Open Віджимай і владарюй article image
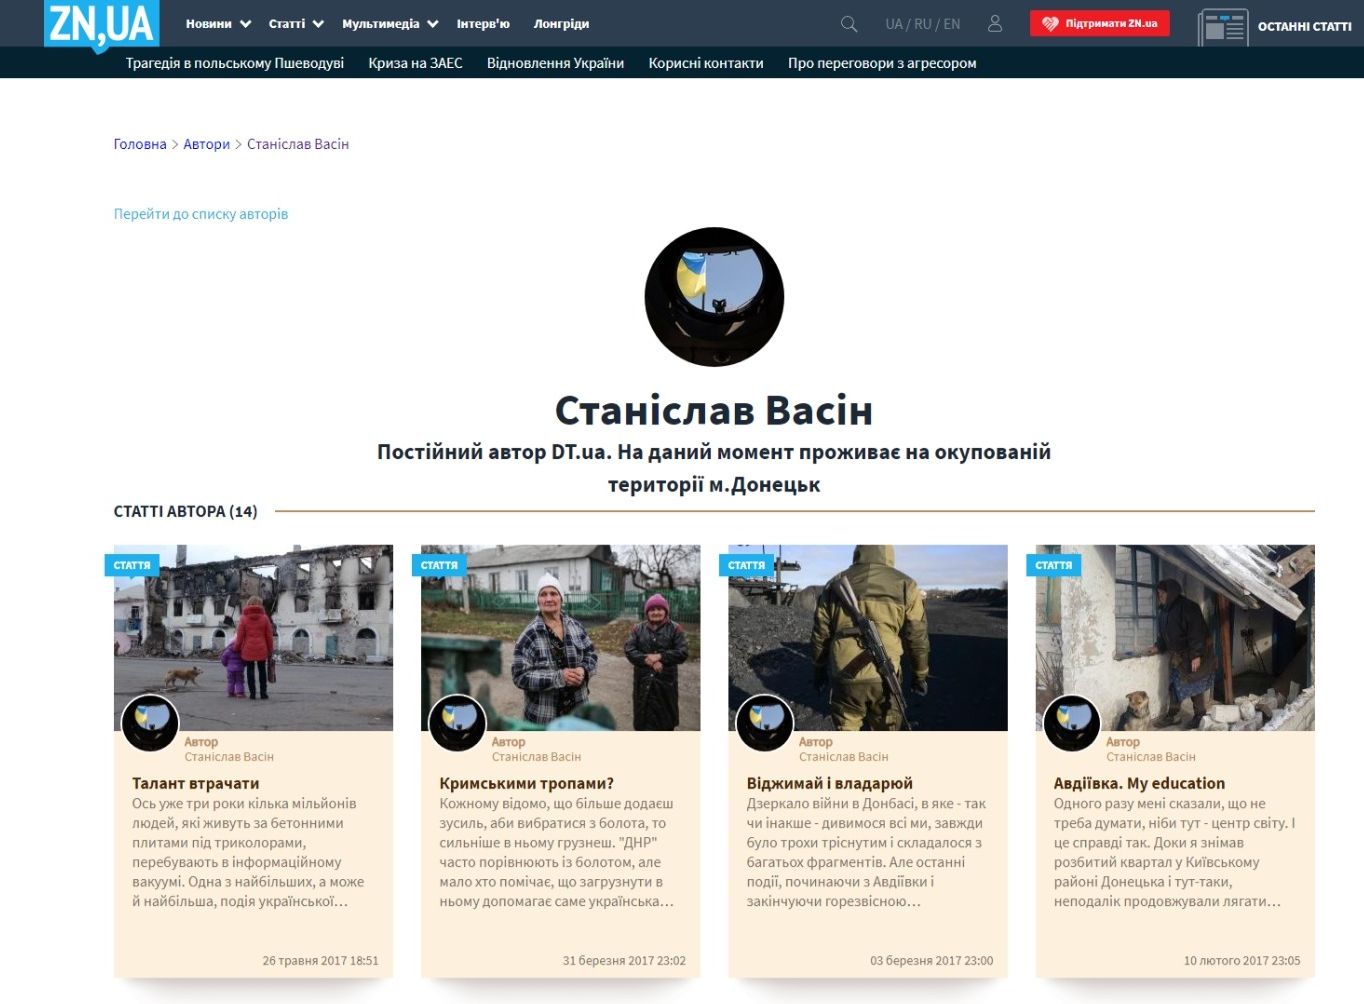Viewport: 1364px width, 1004px height. (868, 638)
